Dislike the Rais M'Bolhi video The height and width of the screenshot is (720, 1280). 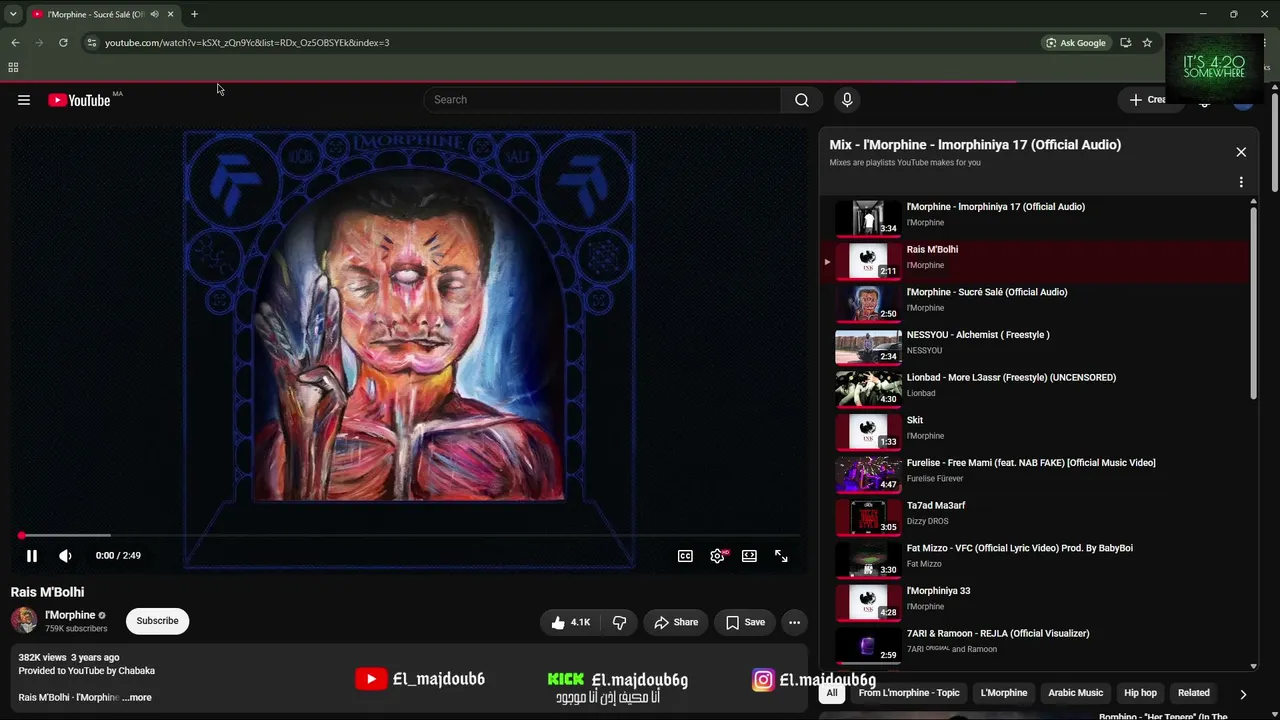point(619,622)
